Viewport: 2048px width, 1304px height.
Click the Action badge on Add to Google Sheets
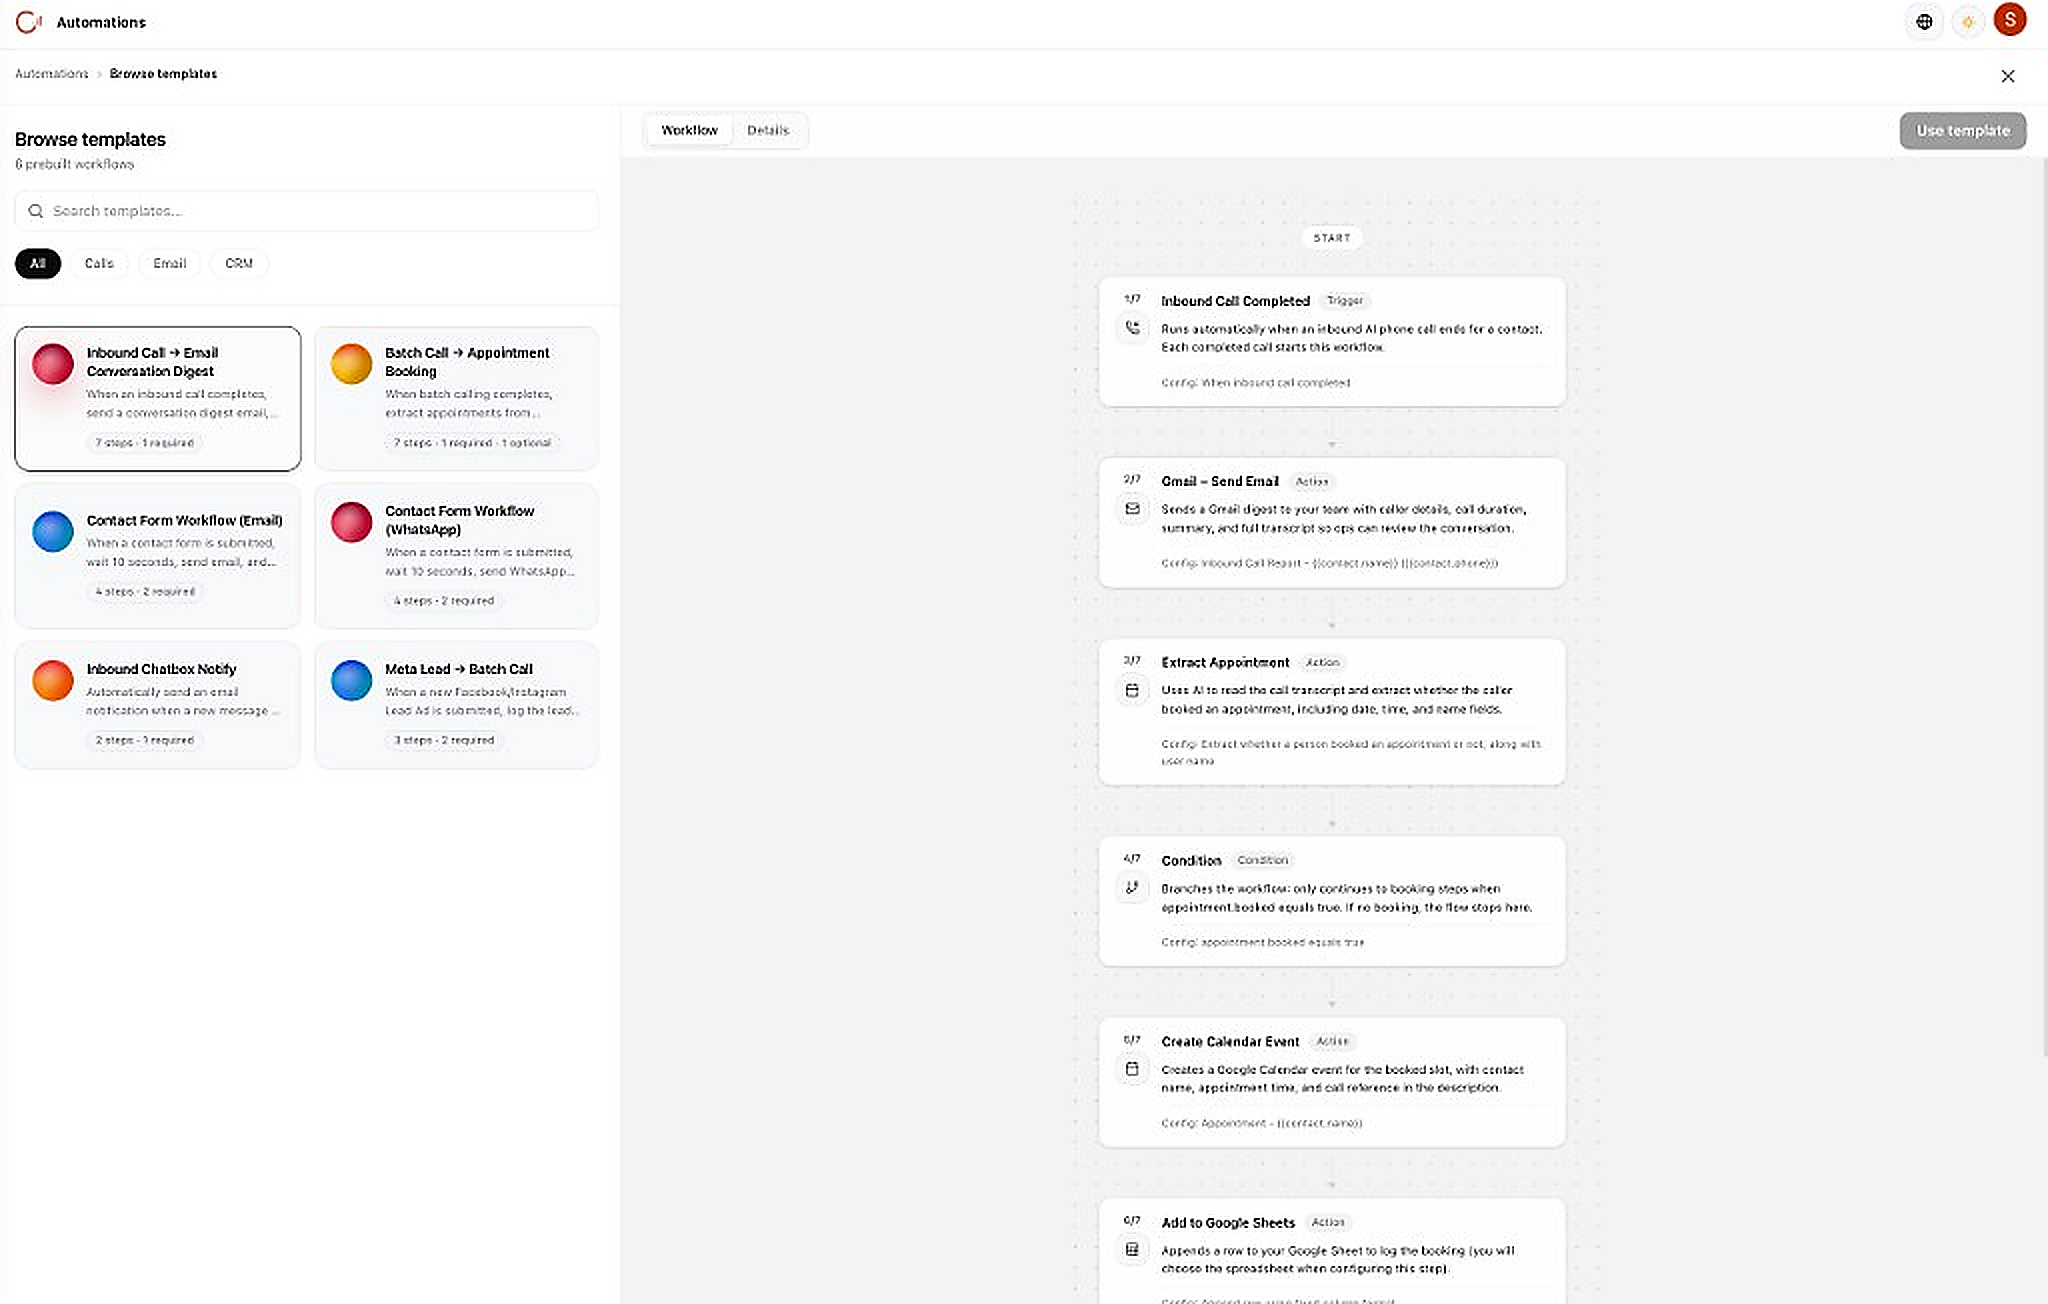pyautogui.click(x=1328, y=1223)
